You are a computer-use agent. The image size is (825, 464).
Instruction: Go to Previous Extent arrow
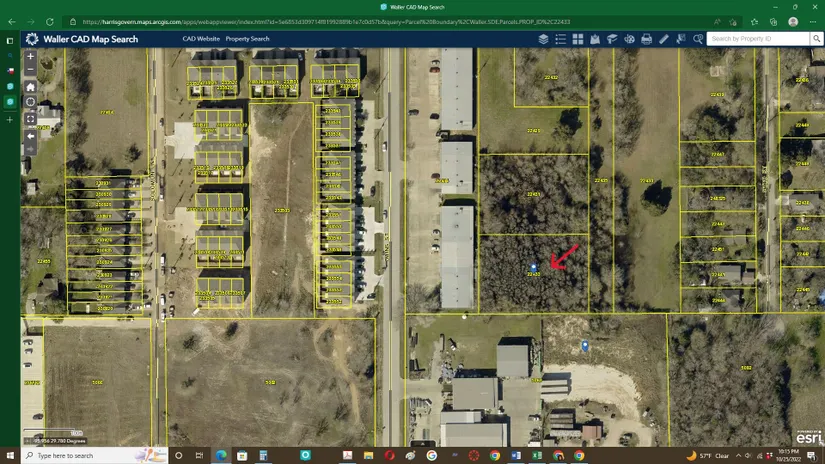tap(30, 134)
